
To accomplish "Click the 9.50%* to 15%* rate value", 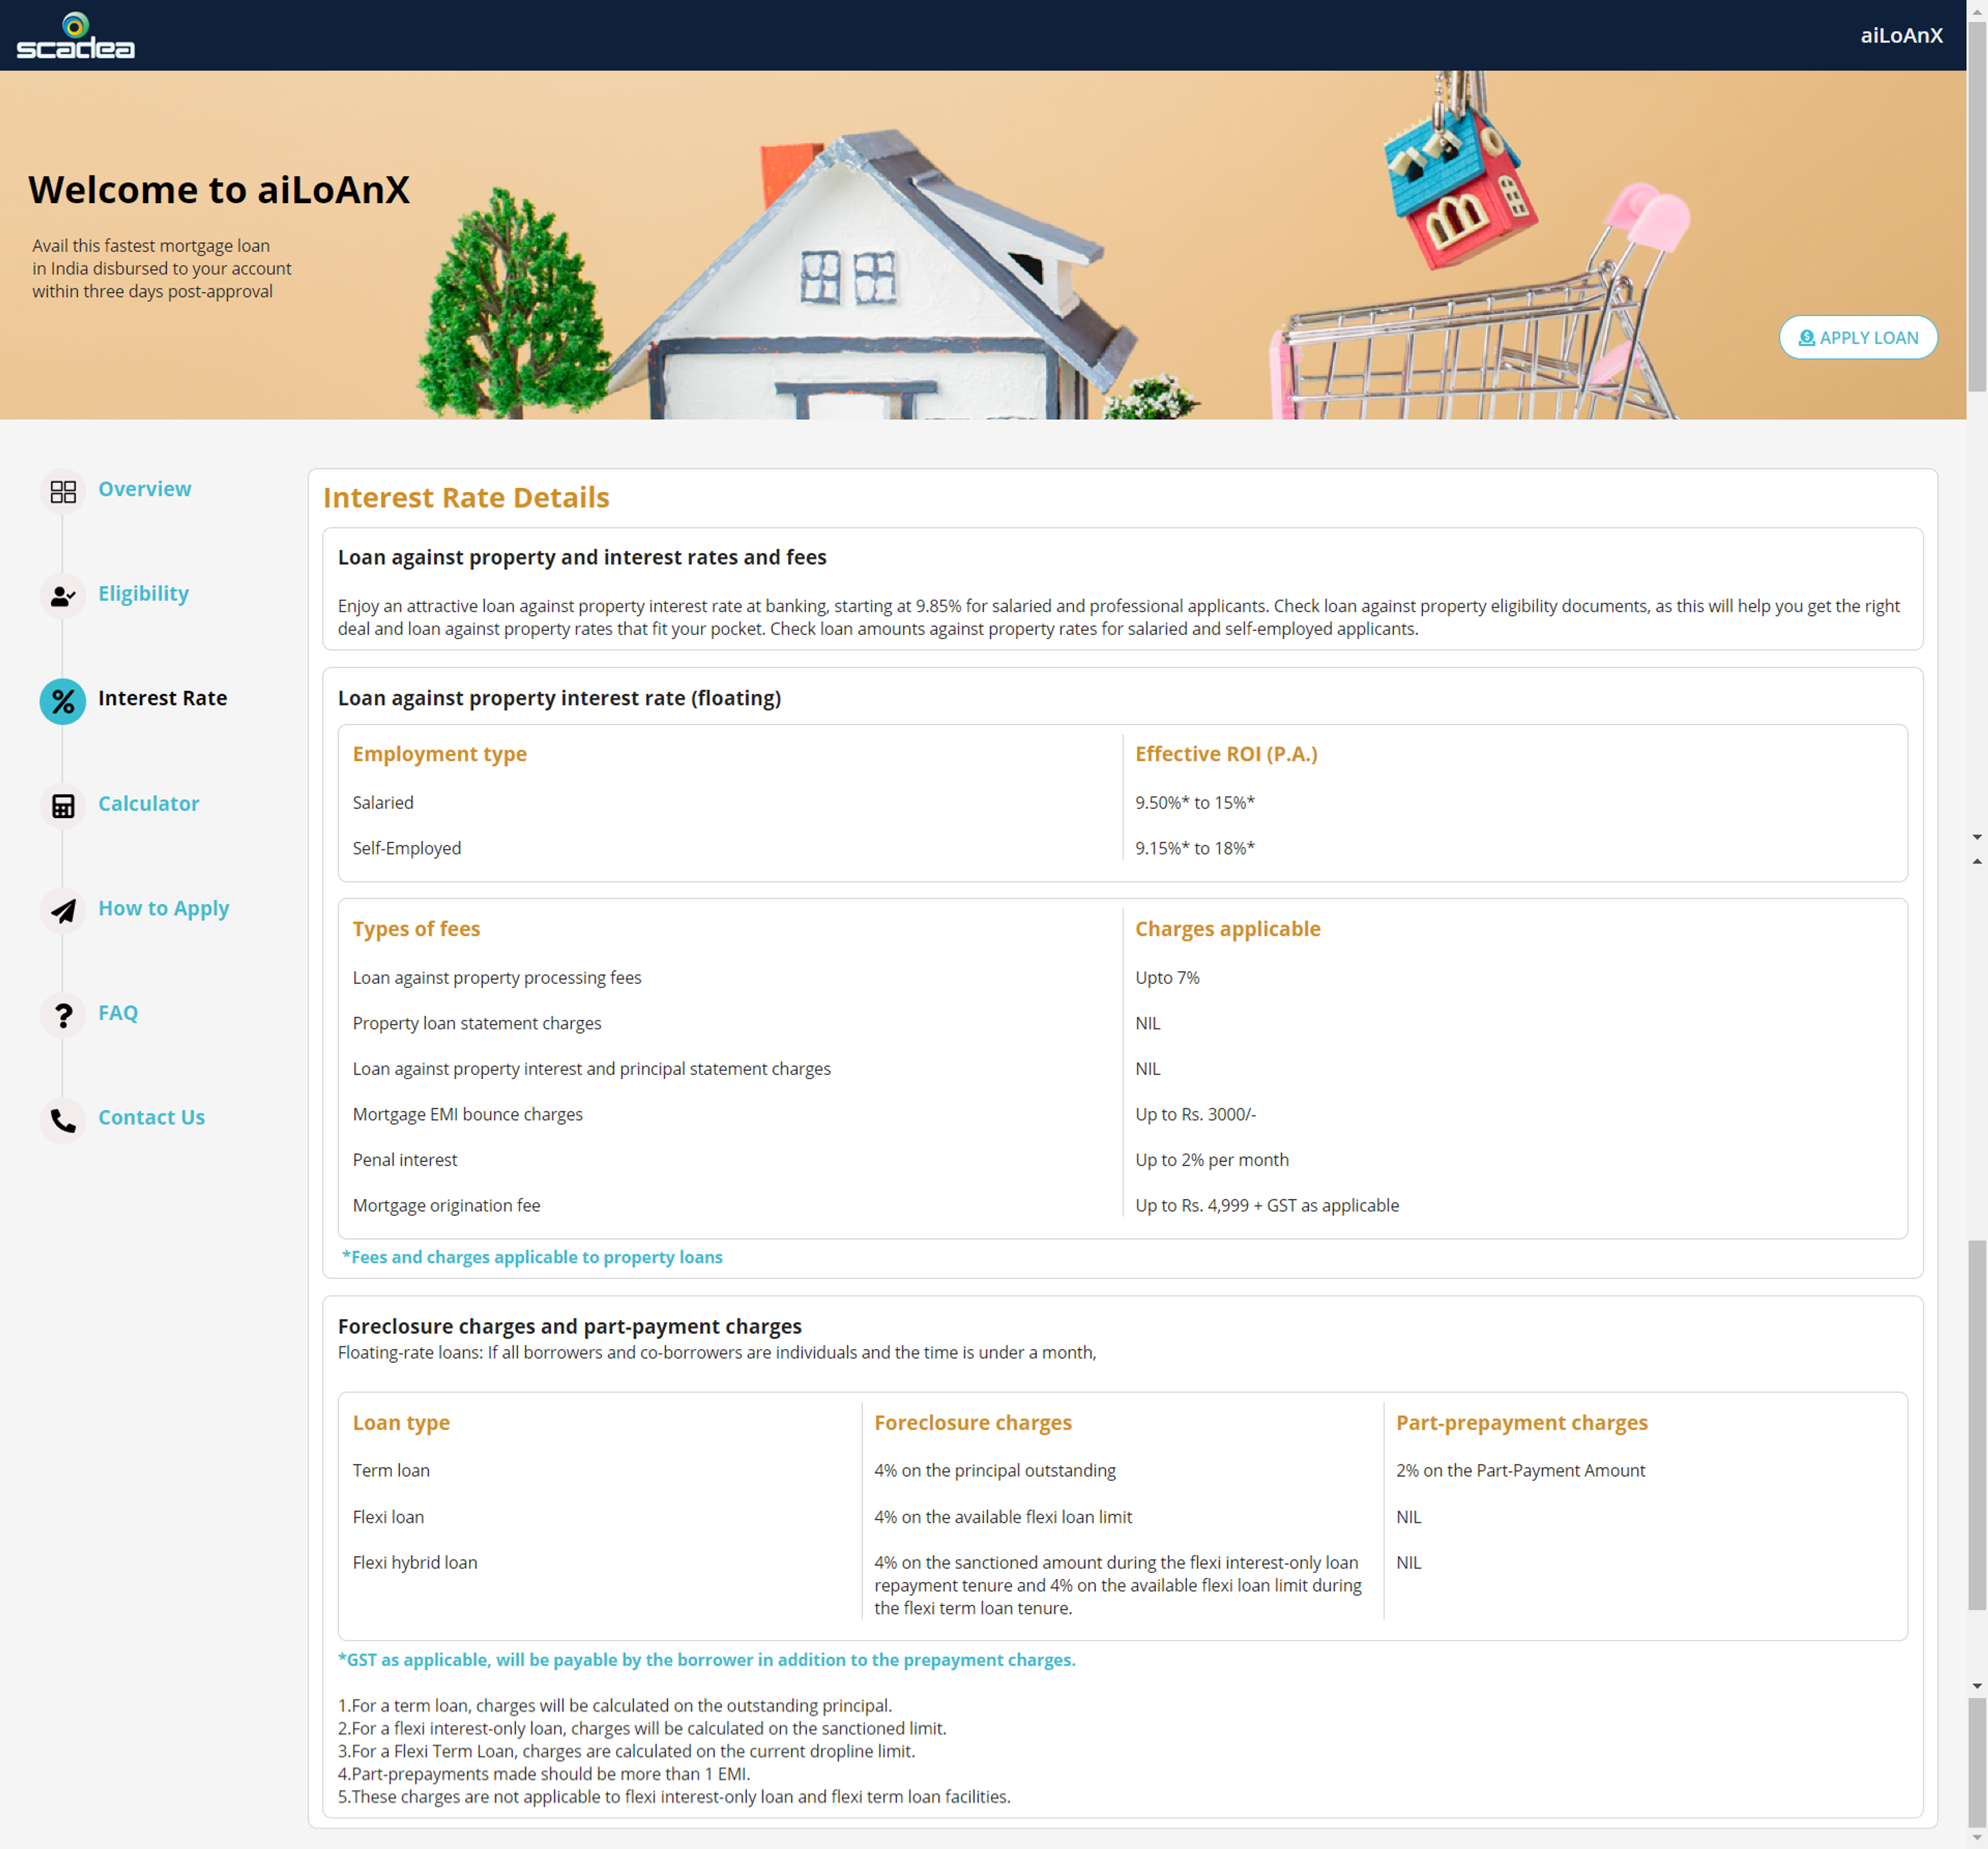I will coord(1194,802).
